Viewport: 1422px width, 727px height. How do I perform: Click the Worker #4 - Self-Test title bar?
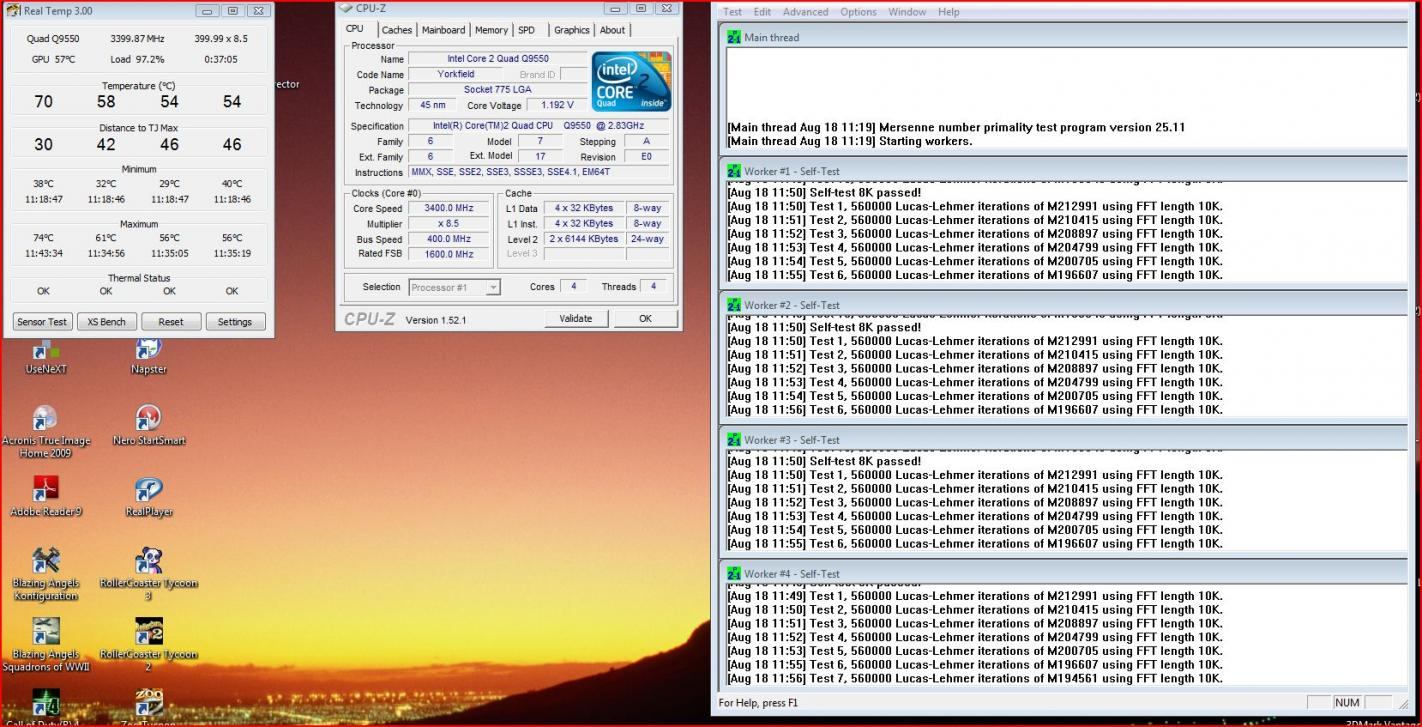pos(1062,574)
